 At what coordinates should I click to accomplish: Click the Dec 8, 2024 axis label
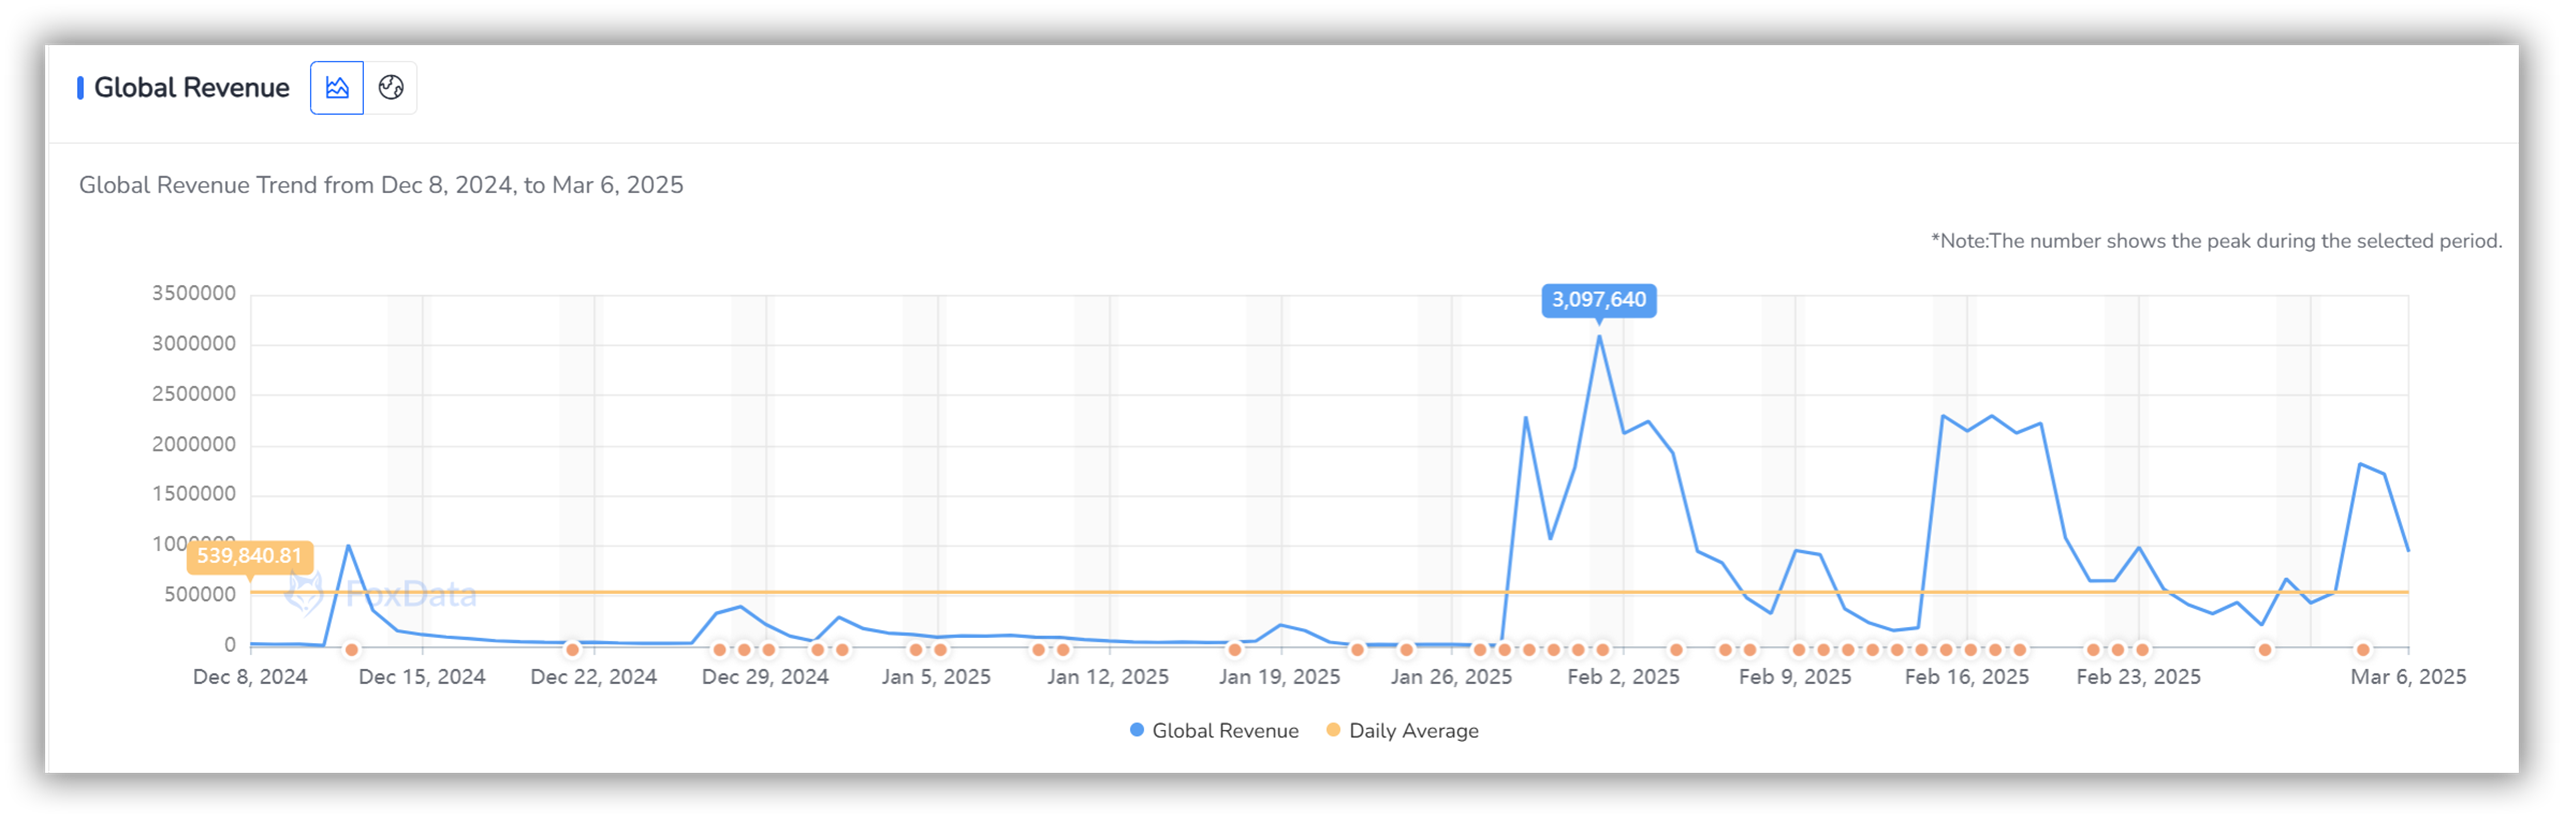pyautogui.click(x=250, y=677)
